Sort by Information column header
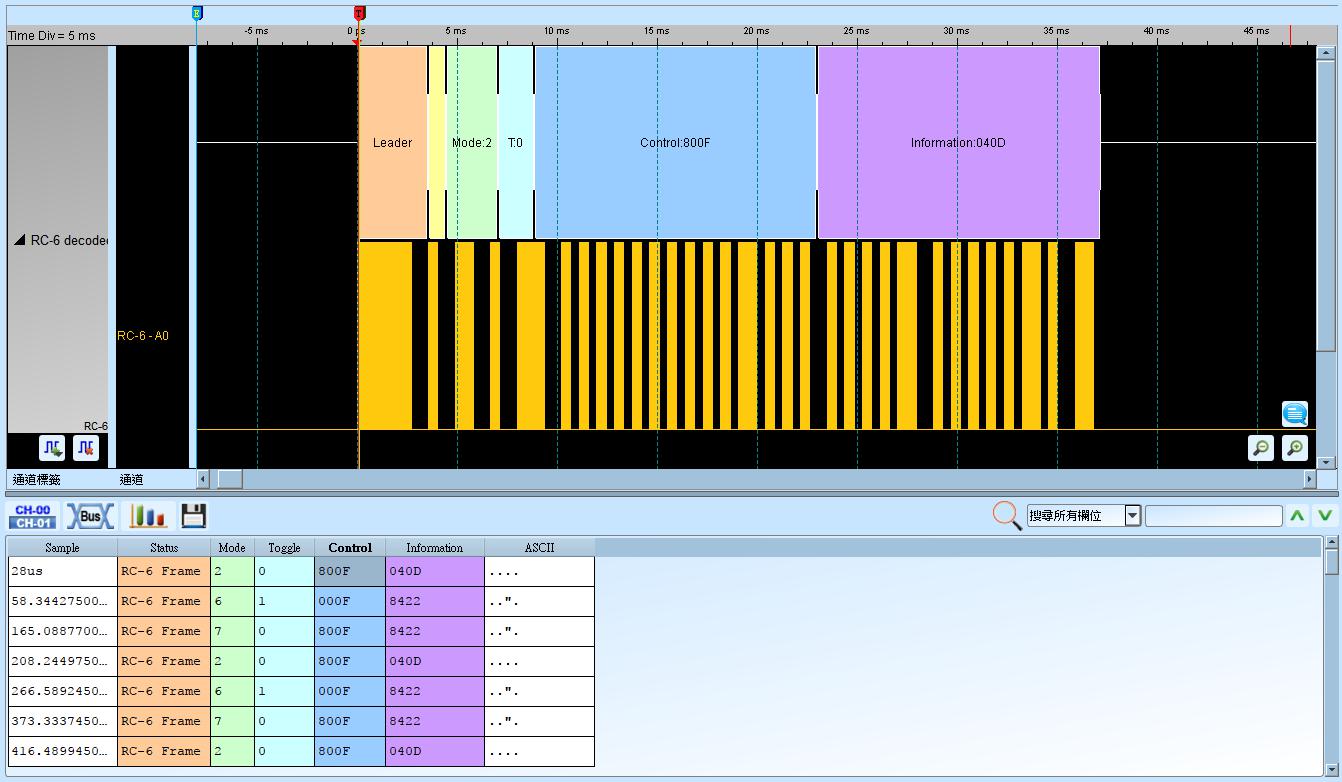 435,547
